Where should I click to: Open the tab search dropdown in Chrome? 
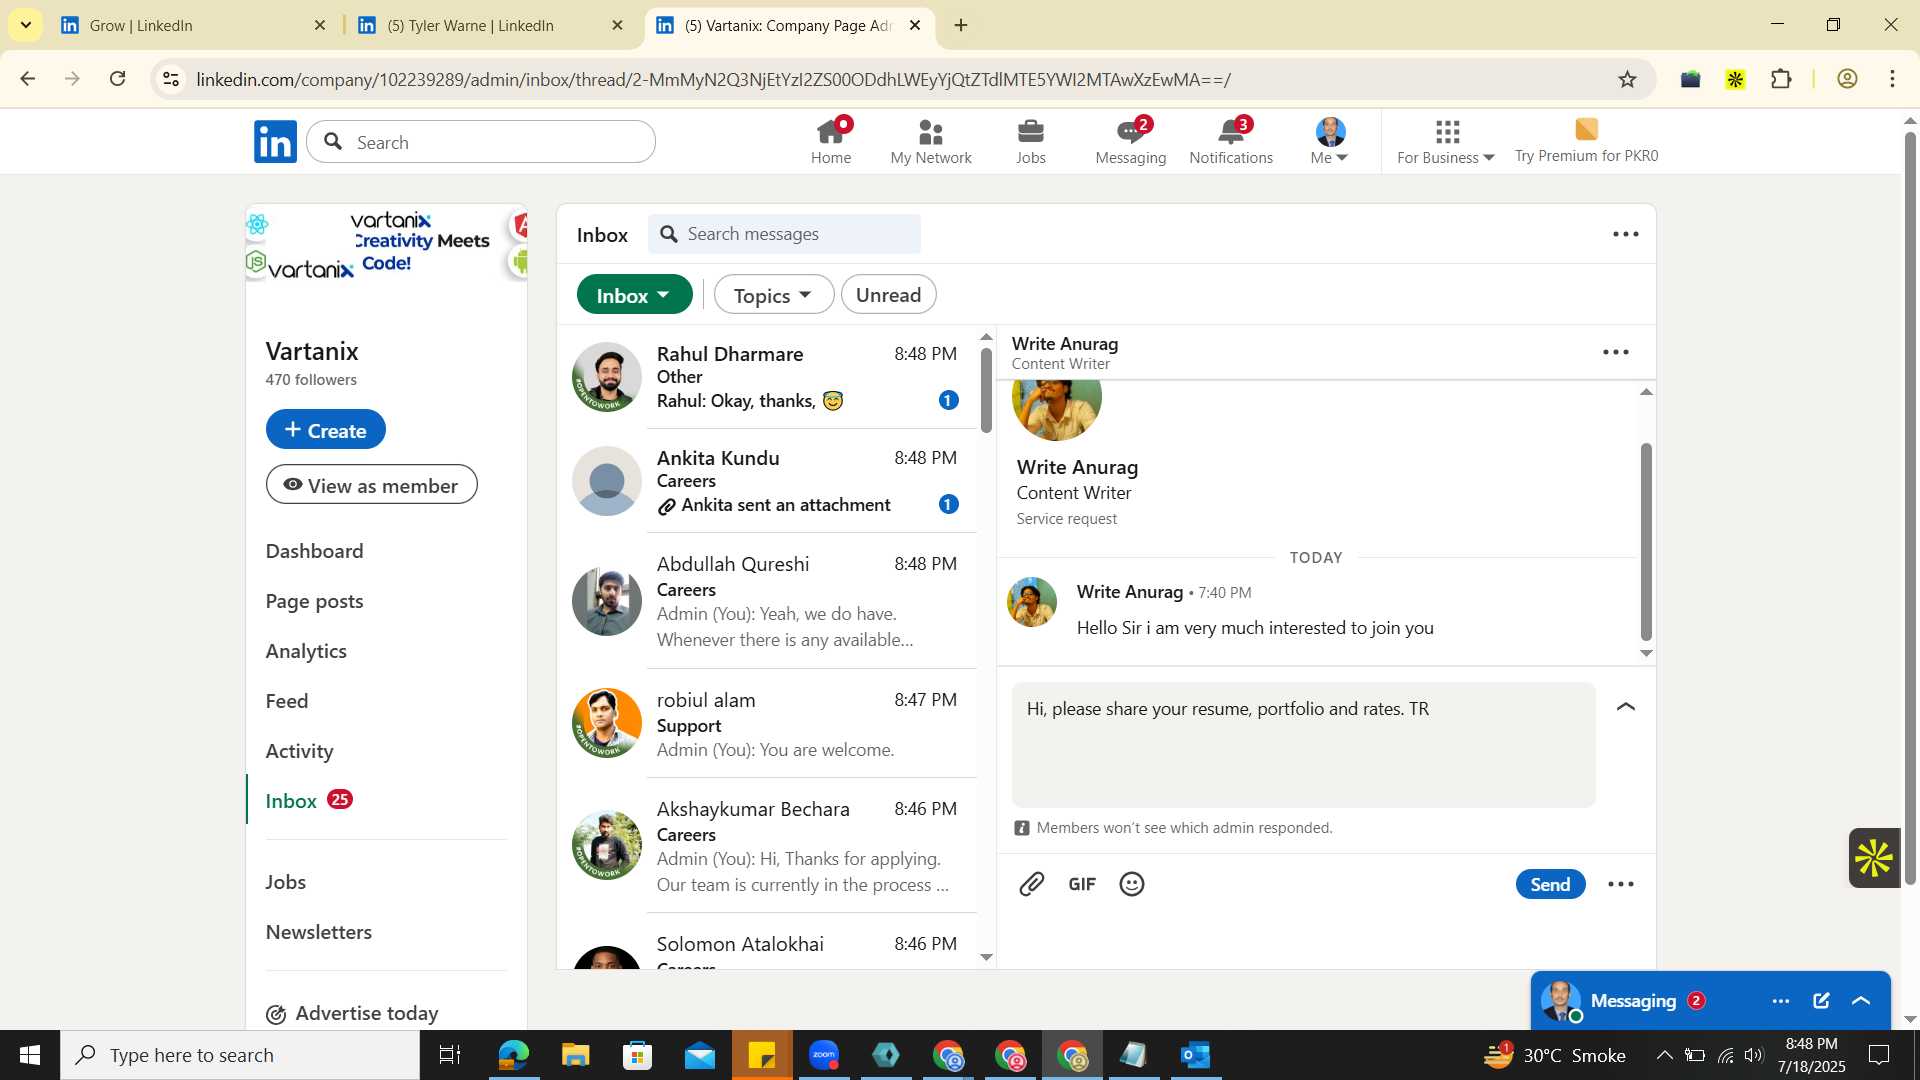click(25, 25)
